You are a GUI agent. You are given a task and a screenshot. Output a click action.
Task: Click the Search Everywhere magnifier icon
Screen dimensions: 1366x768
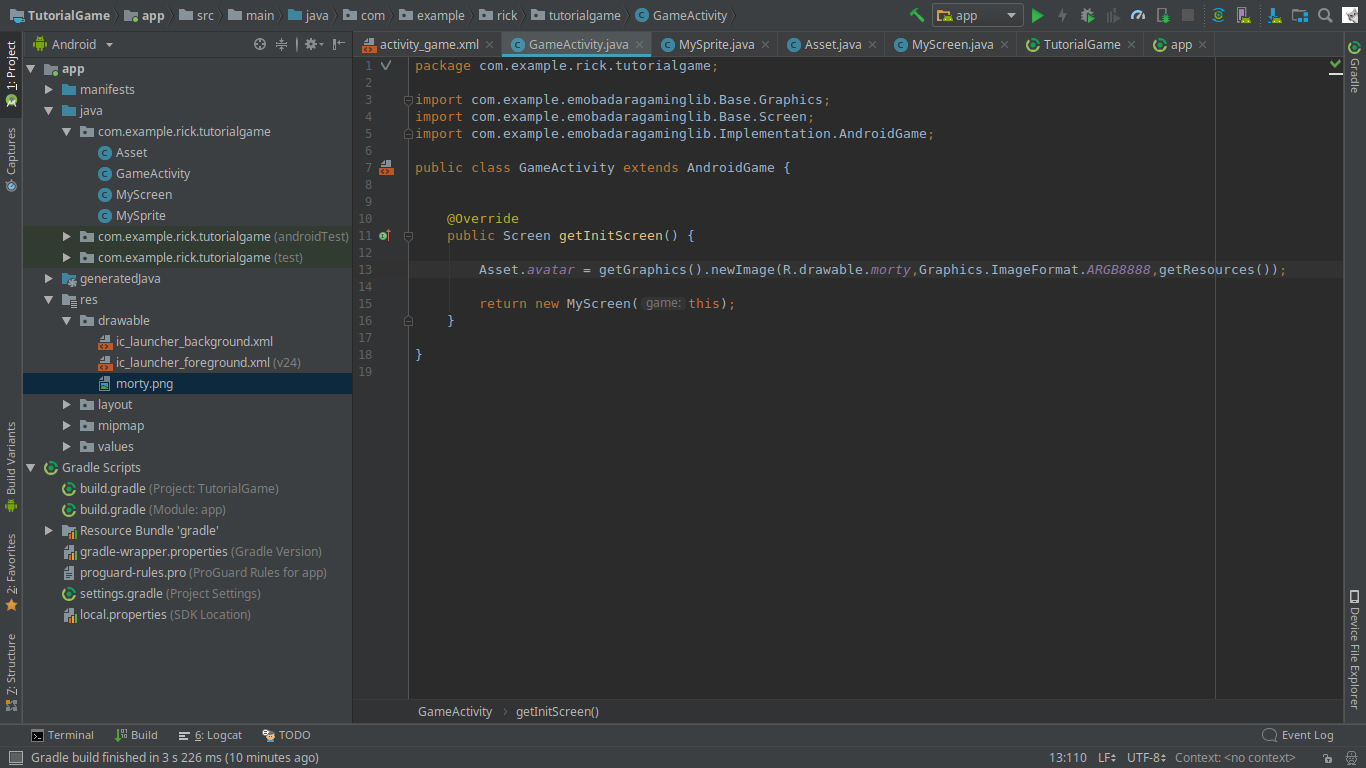click(x=1325, y=16)
